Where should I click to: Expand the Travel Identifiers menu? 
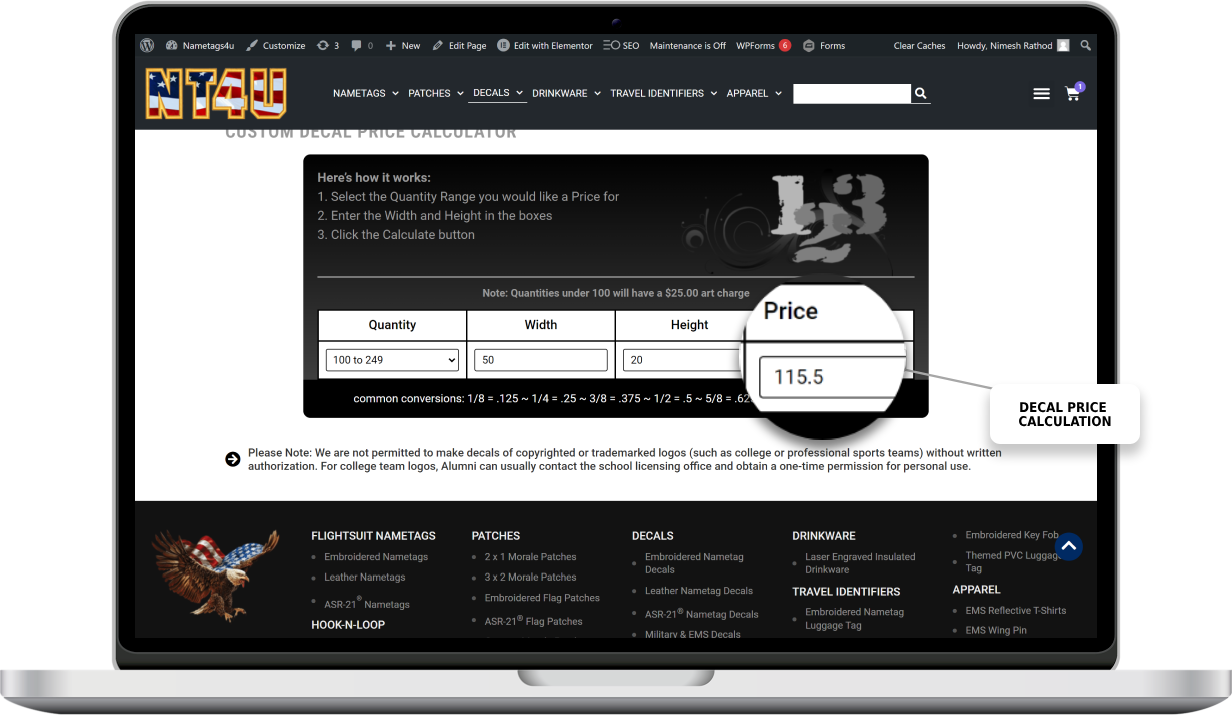click(663, 93)
